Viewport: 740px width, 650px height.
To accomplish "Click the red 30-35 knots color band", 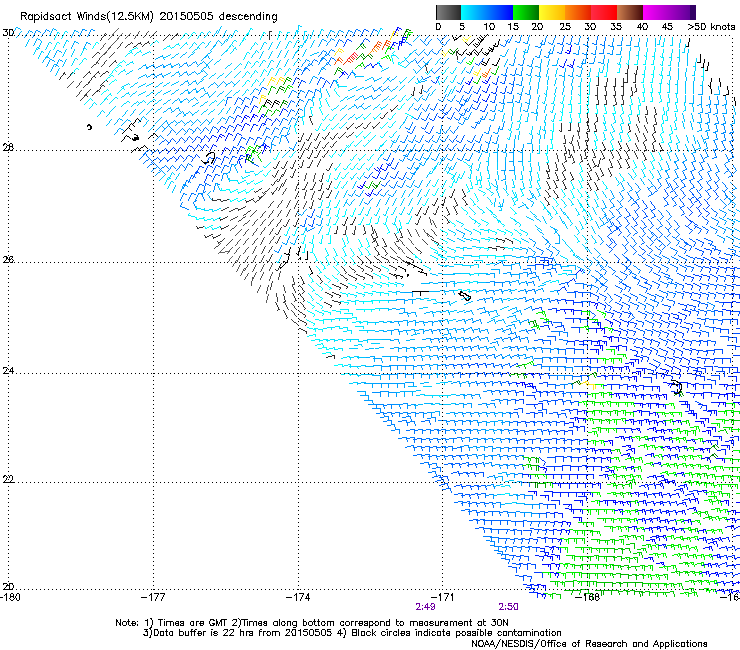I will [x=604, y=12].
